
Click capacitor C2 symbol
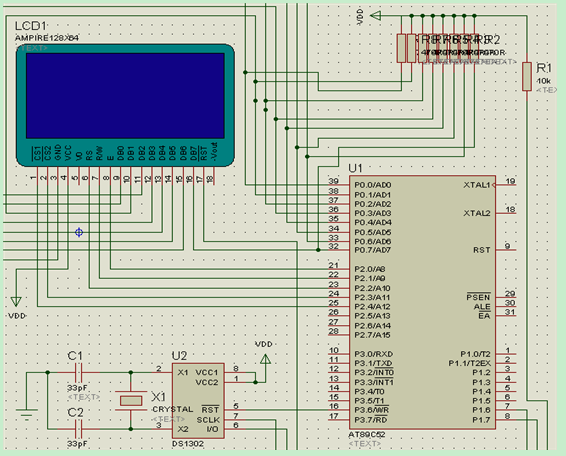(78, 429)
